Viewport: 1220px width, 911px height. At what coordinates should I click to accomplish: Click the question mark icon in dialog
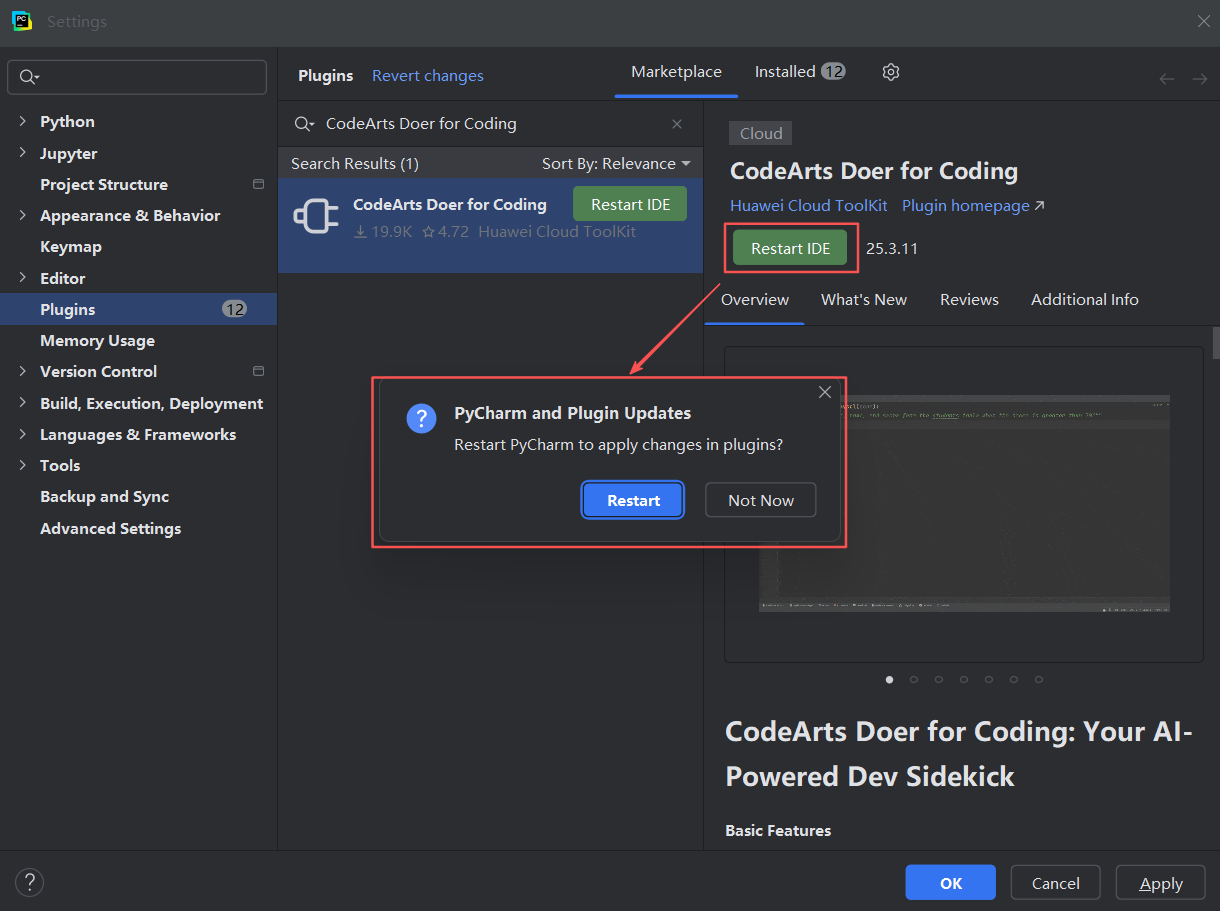[x=421, y=419]
